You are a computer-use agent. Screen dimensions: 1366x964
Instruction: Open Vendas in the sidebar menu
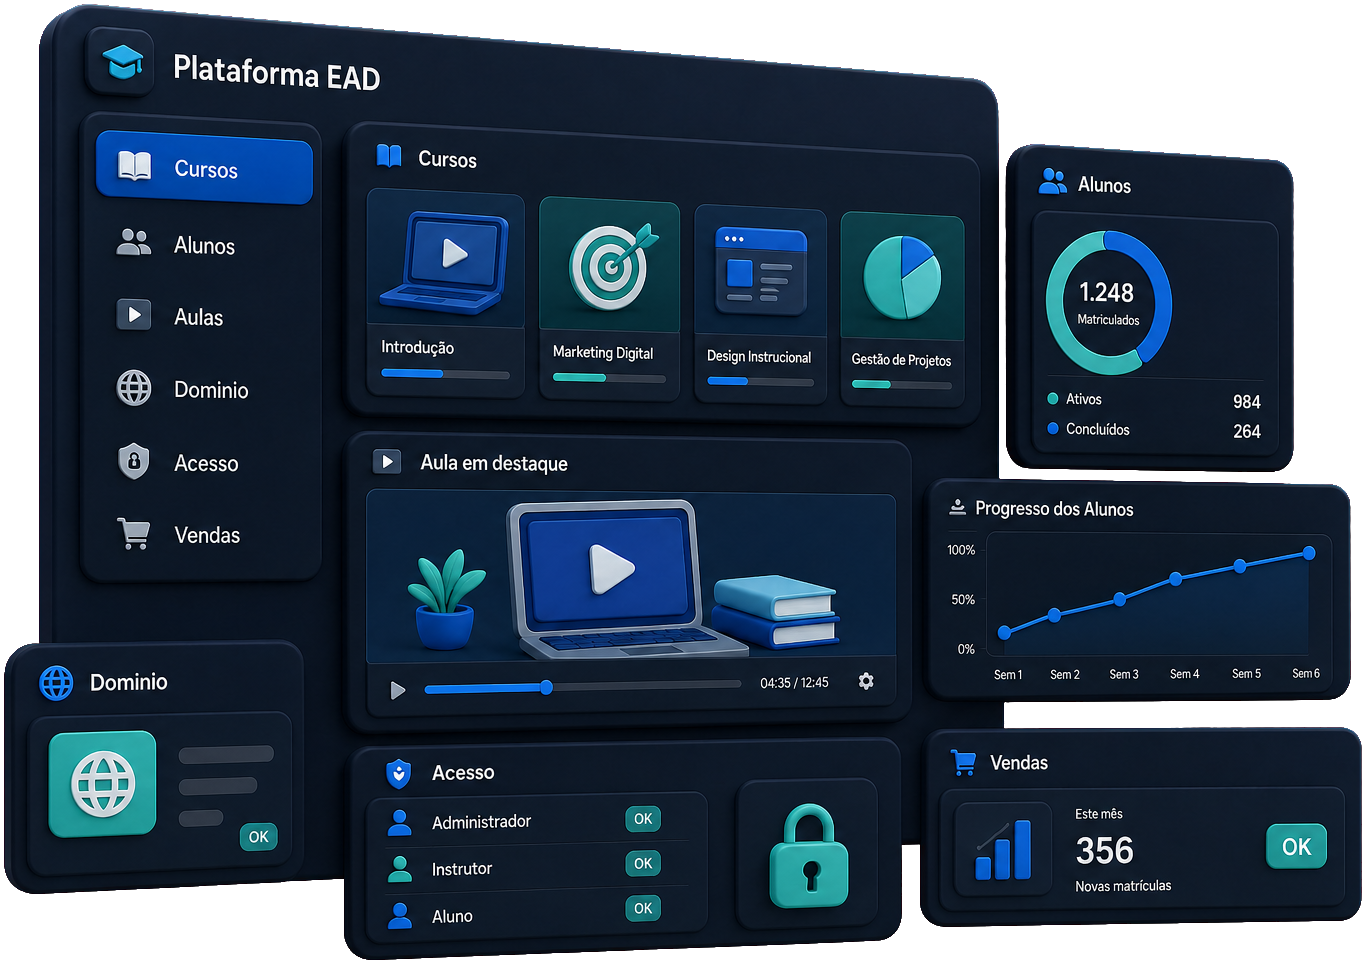204,535
